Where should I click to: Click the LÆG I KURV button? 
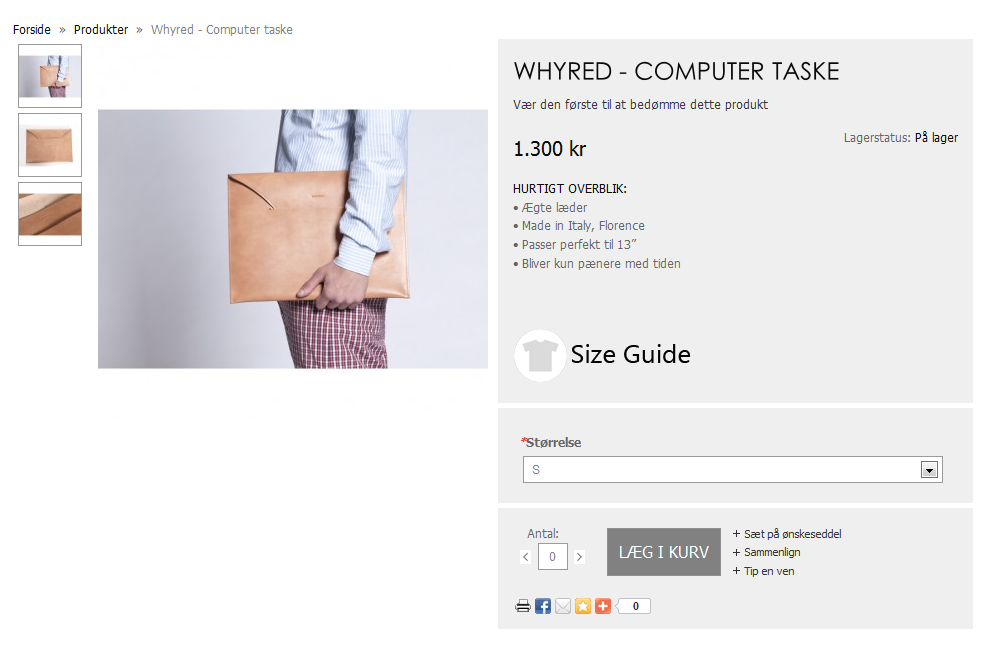664,552
